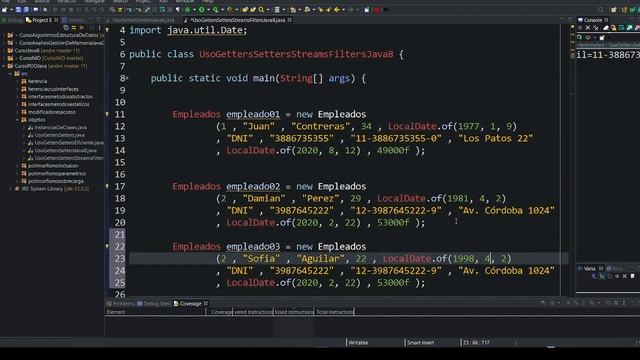Image resolution: width=640 pixels, height=360 pixels.
Task: Click the New Java Class icon
Action: 253,10
